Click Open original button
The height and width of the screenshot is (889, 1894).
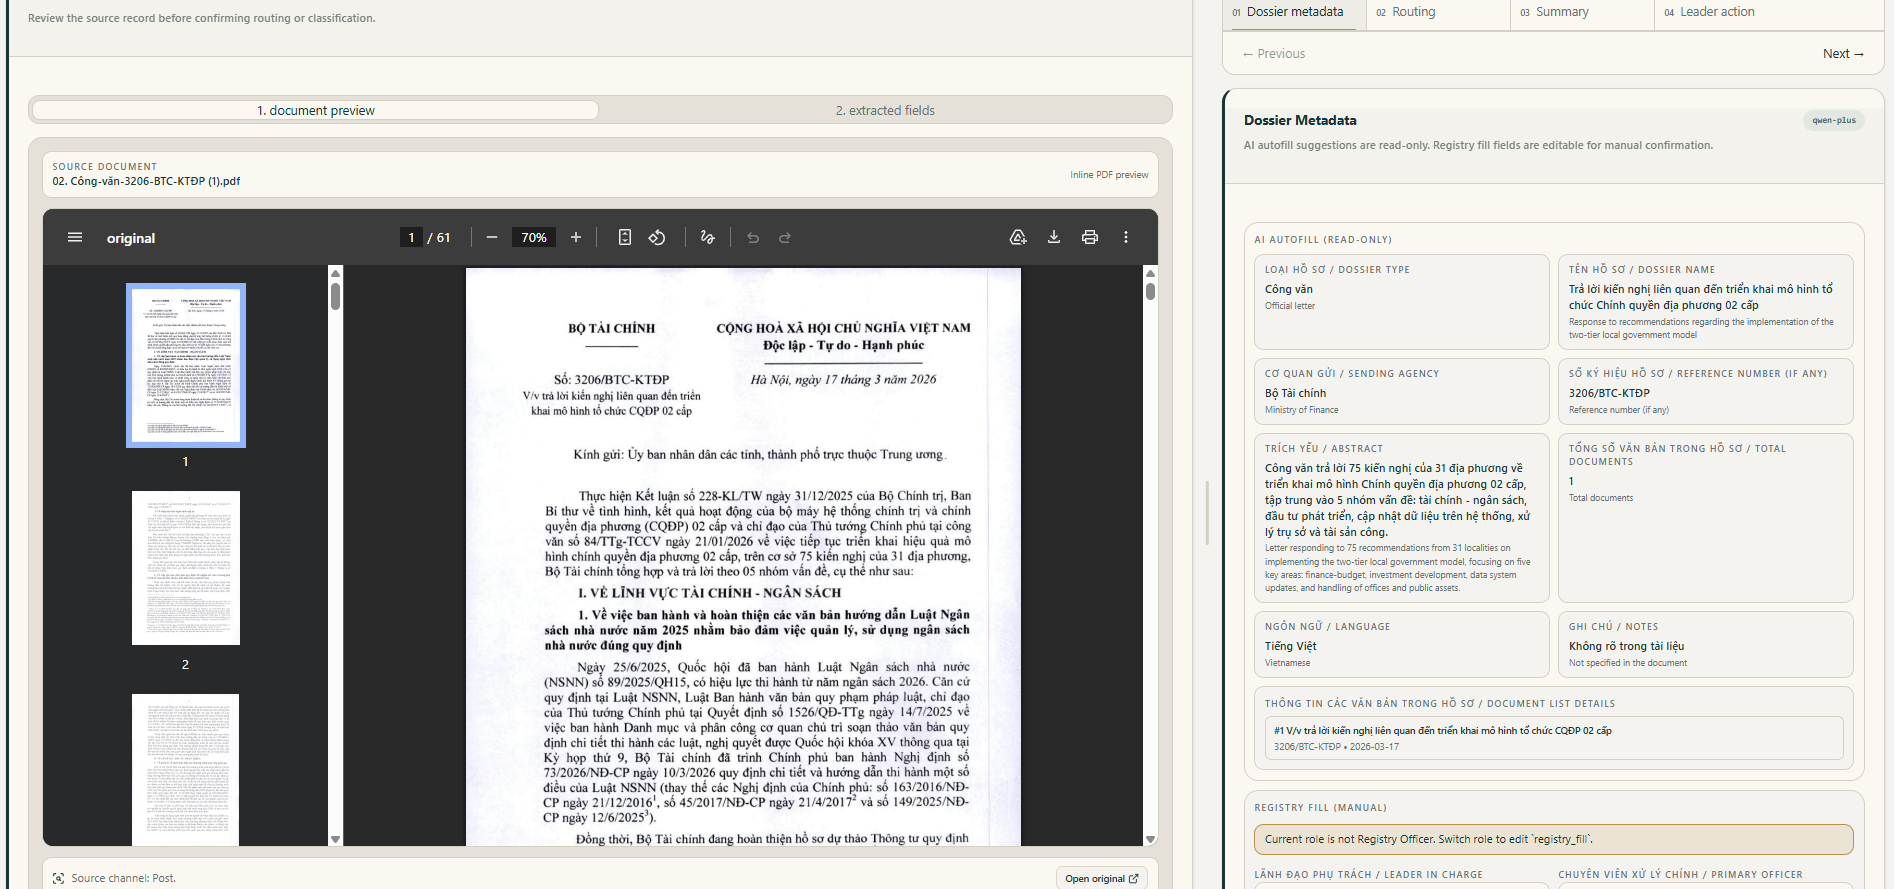1101,878
